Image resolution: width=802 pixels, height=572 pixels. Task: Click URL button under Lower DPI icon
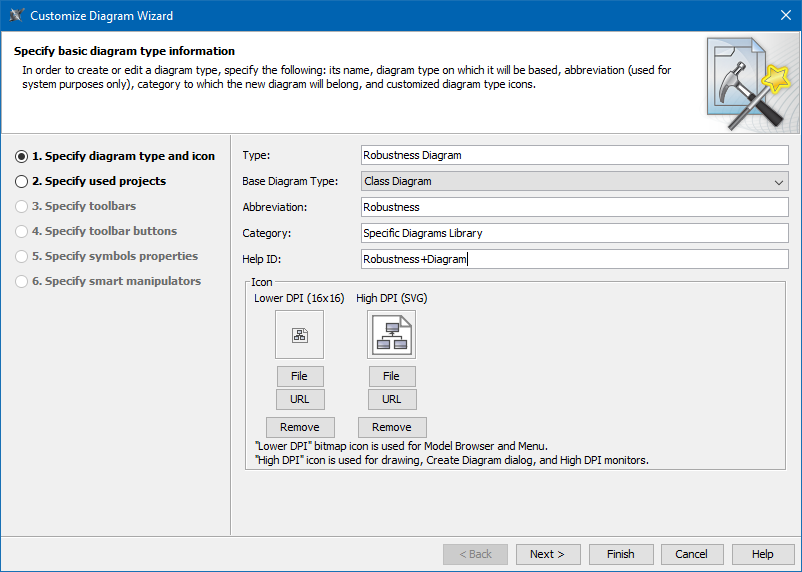click(299, 399)
